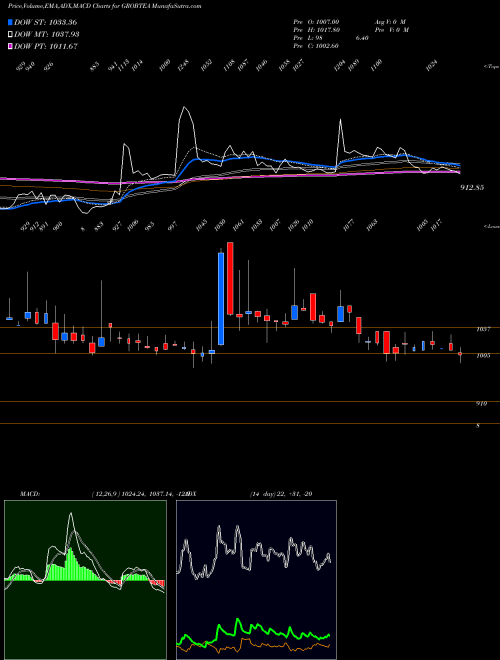This screenshot has width=500, height=660.
Task: Click the MACD: panel label
Action: pos(30,494)
